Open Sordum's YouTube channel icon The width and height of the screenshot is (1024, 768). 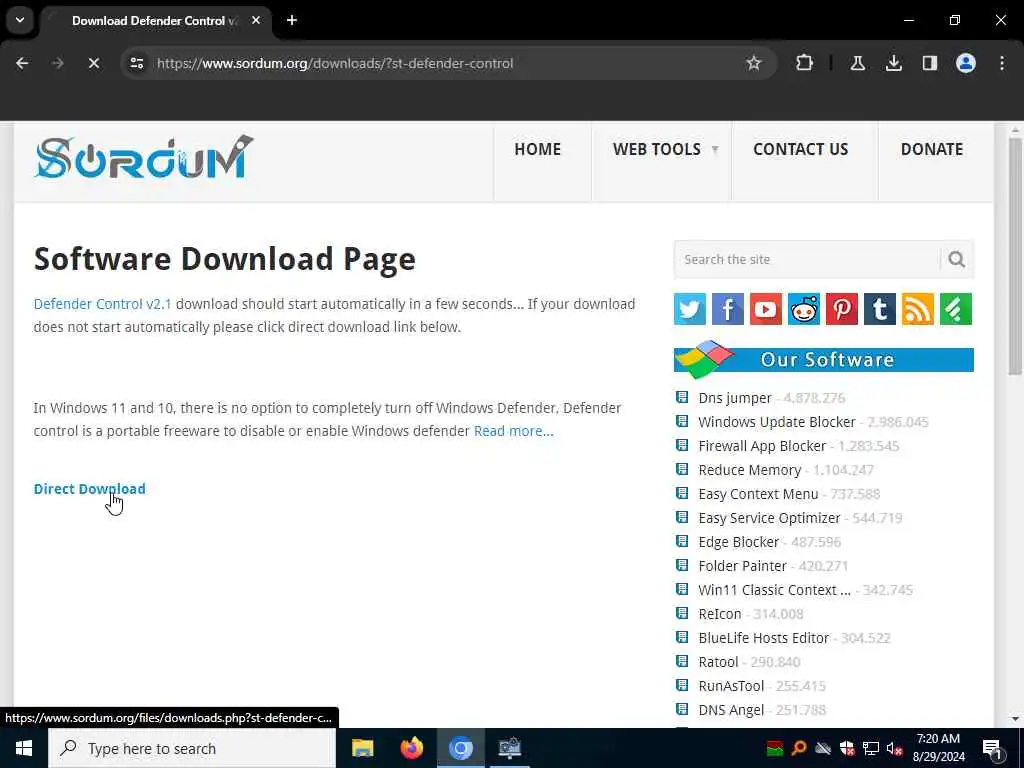(x=765, y=309)
